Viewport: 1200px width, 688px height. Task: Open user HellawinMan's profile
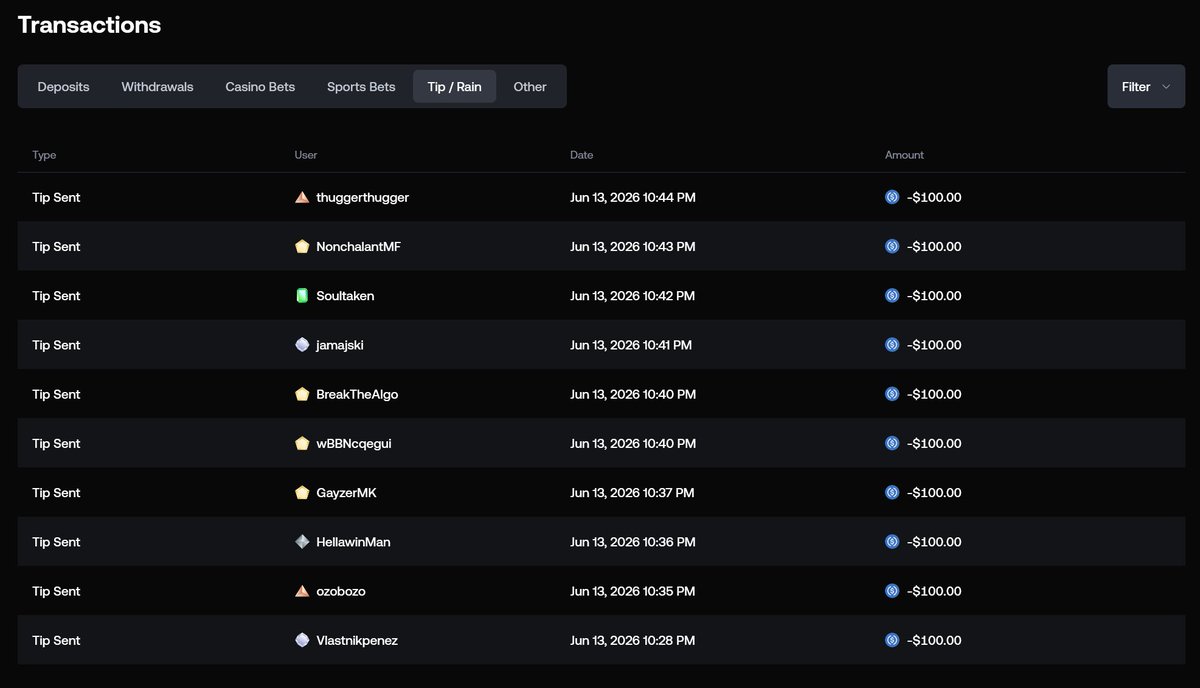click(x=353, y=542)
